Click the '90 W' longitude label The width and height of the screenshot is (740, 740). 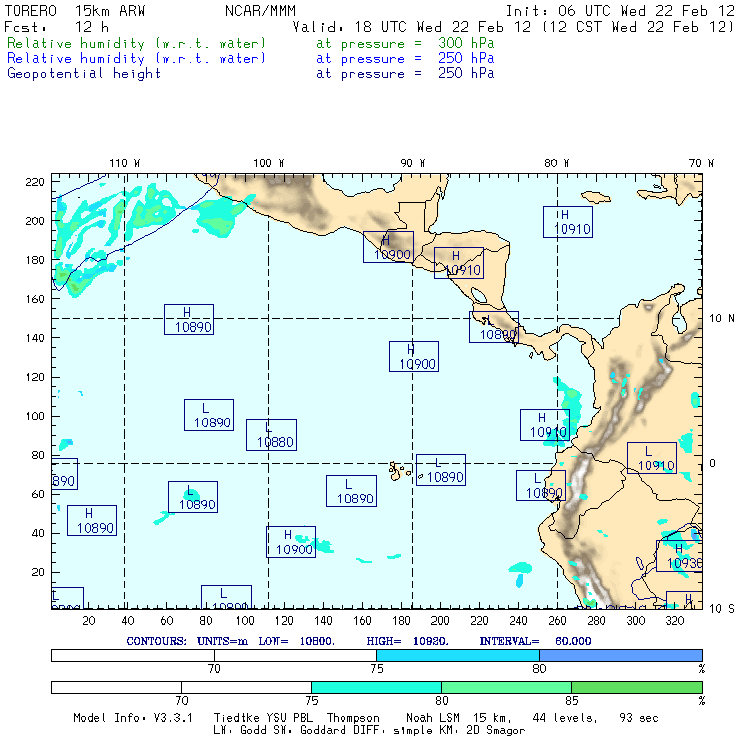(x=412, y=163)
